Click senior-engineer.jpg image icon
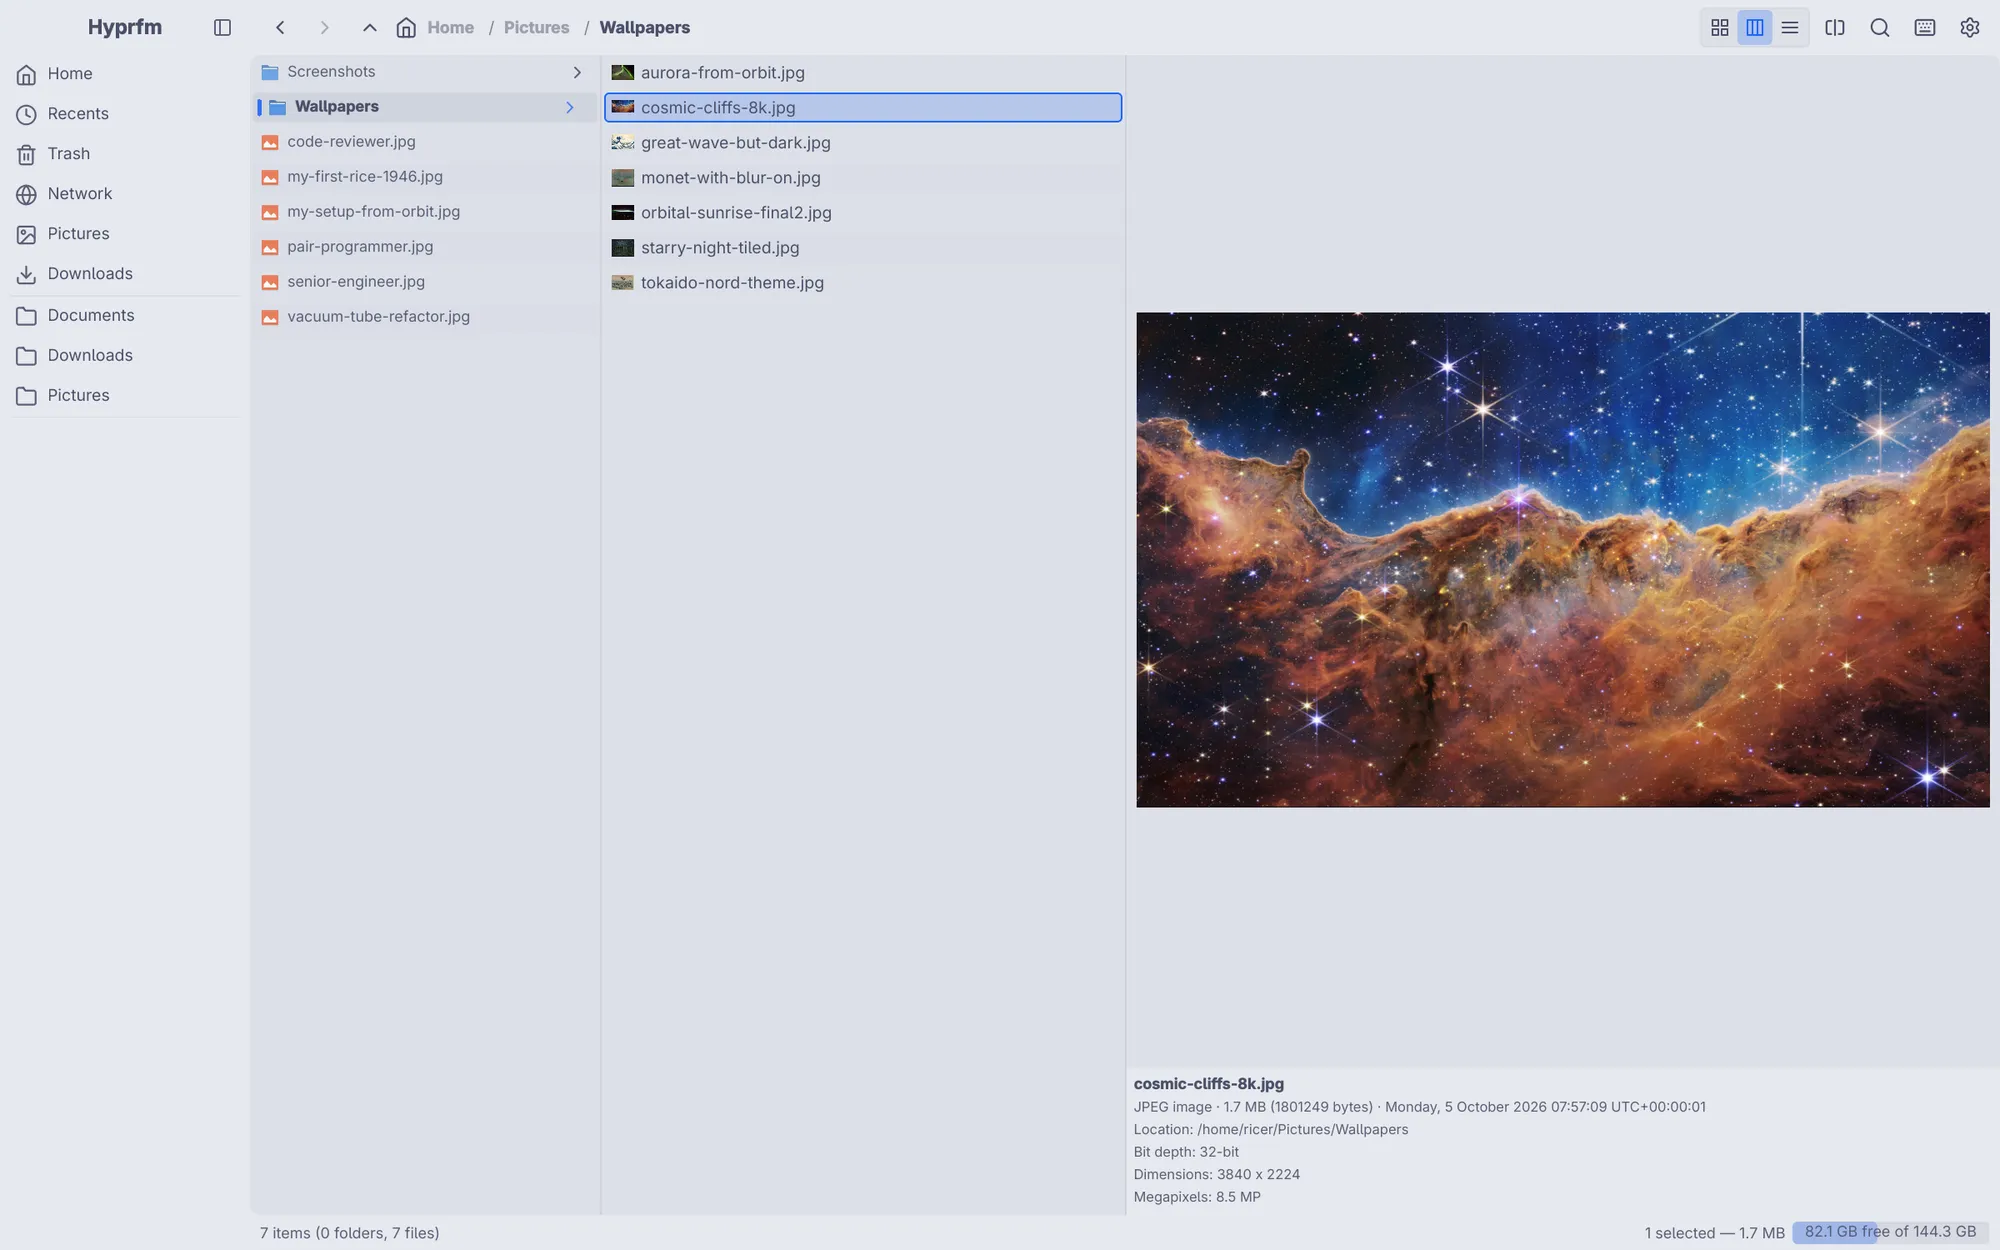 [x=270, y=282]
